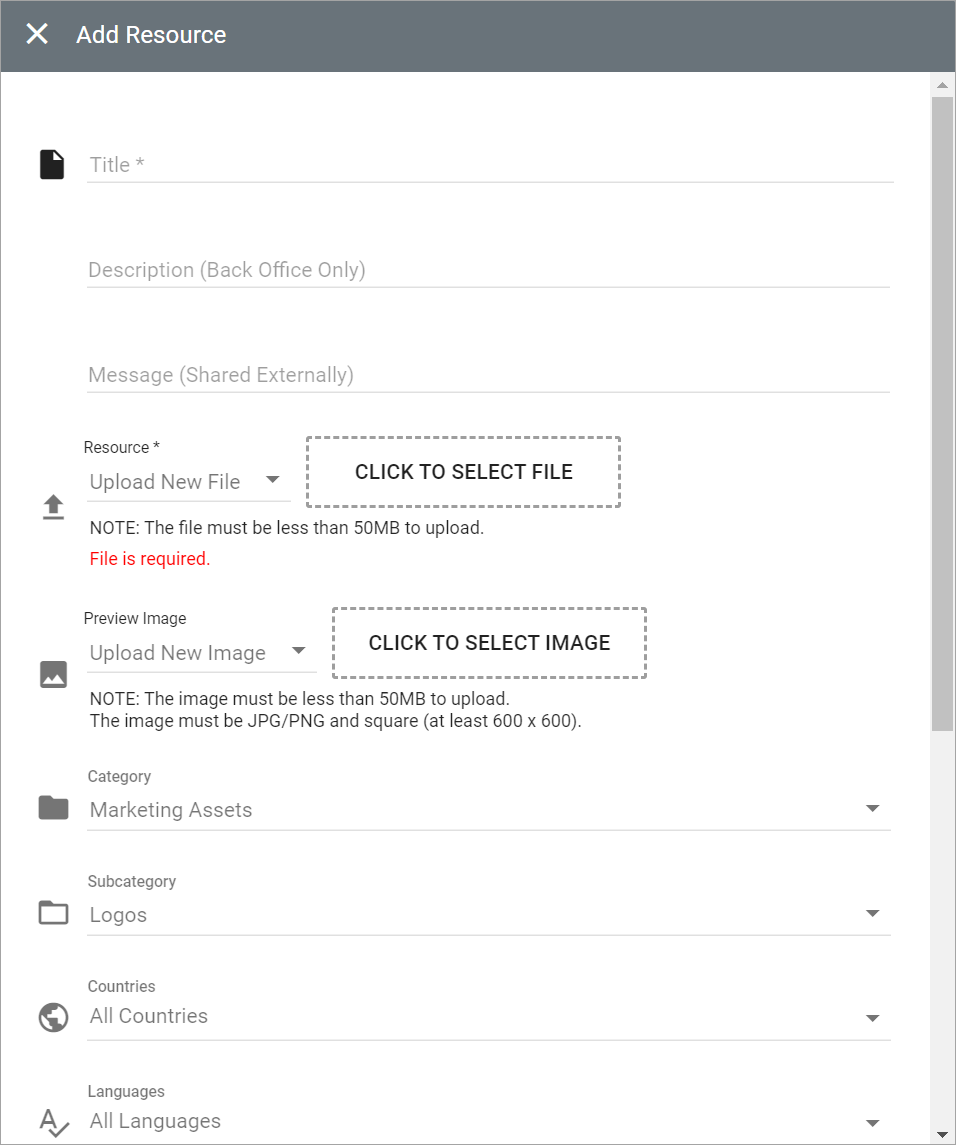
Task: Open the Upload New Image dropdown
Action: tap(202, 653)
